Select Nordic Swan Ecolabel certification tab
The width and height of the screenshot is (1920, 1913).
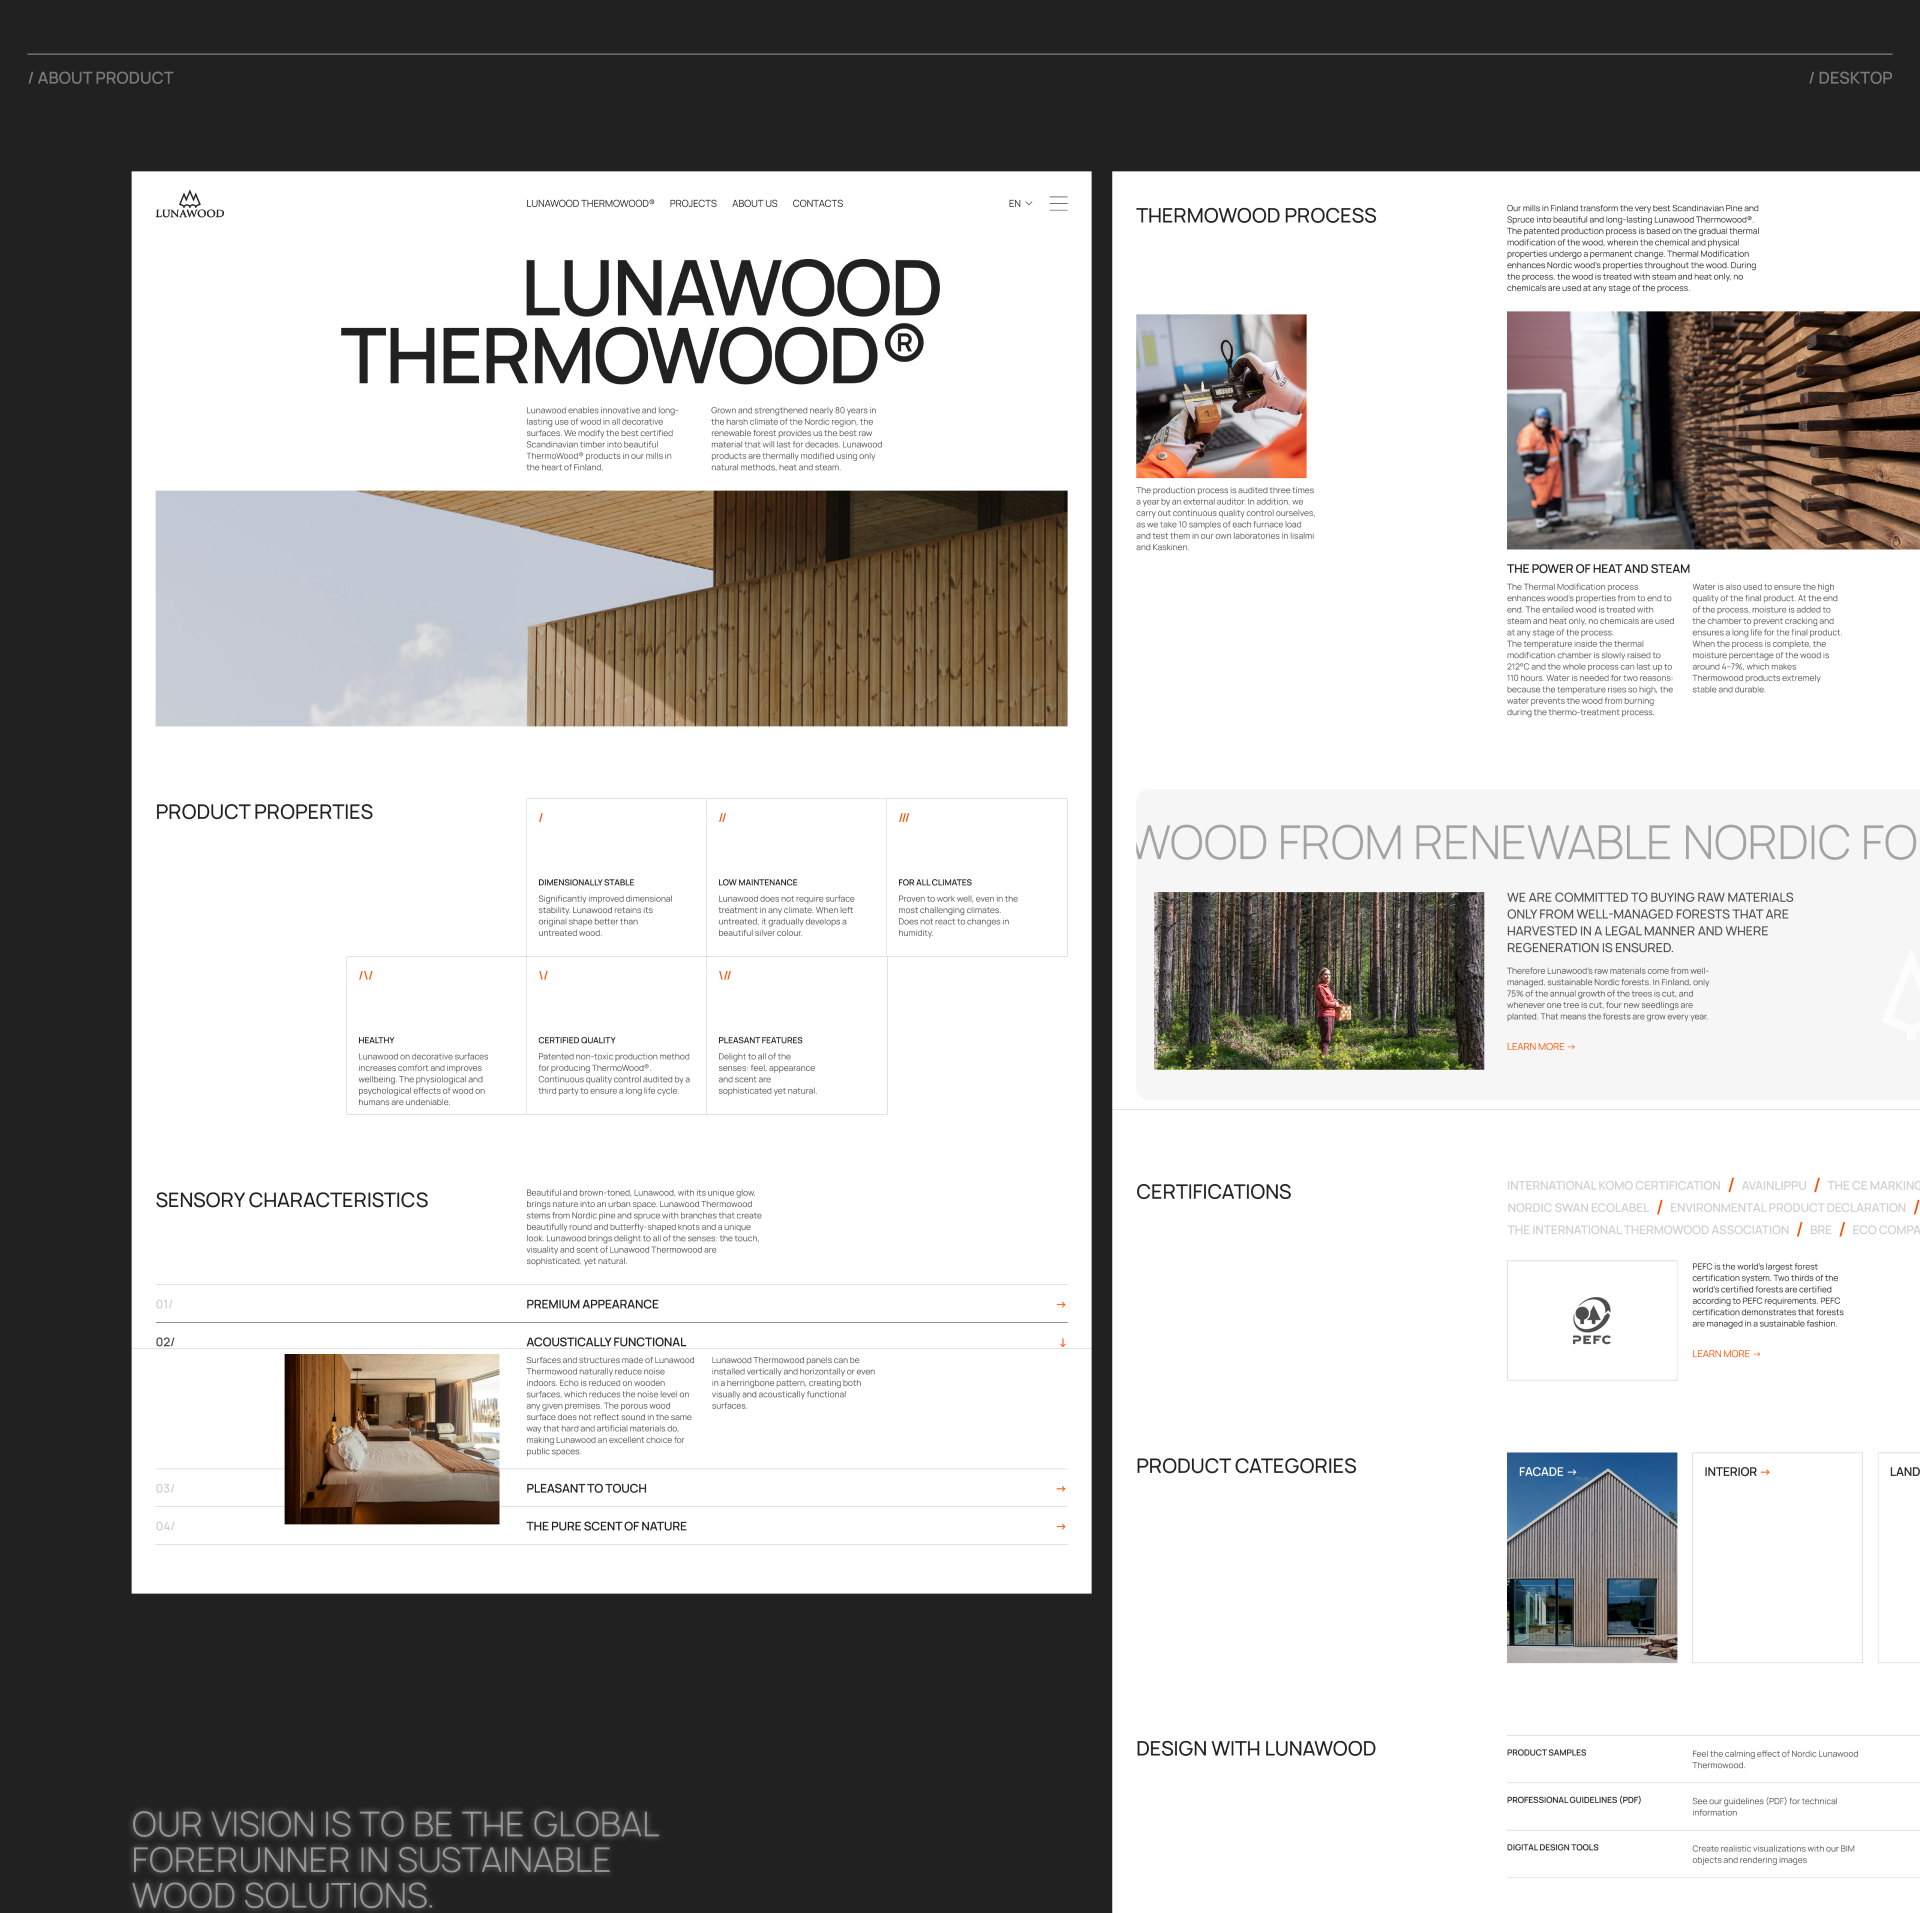[x=1577, y=1208]
